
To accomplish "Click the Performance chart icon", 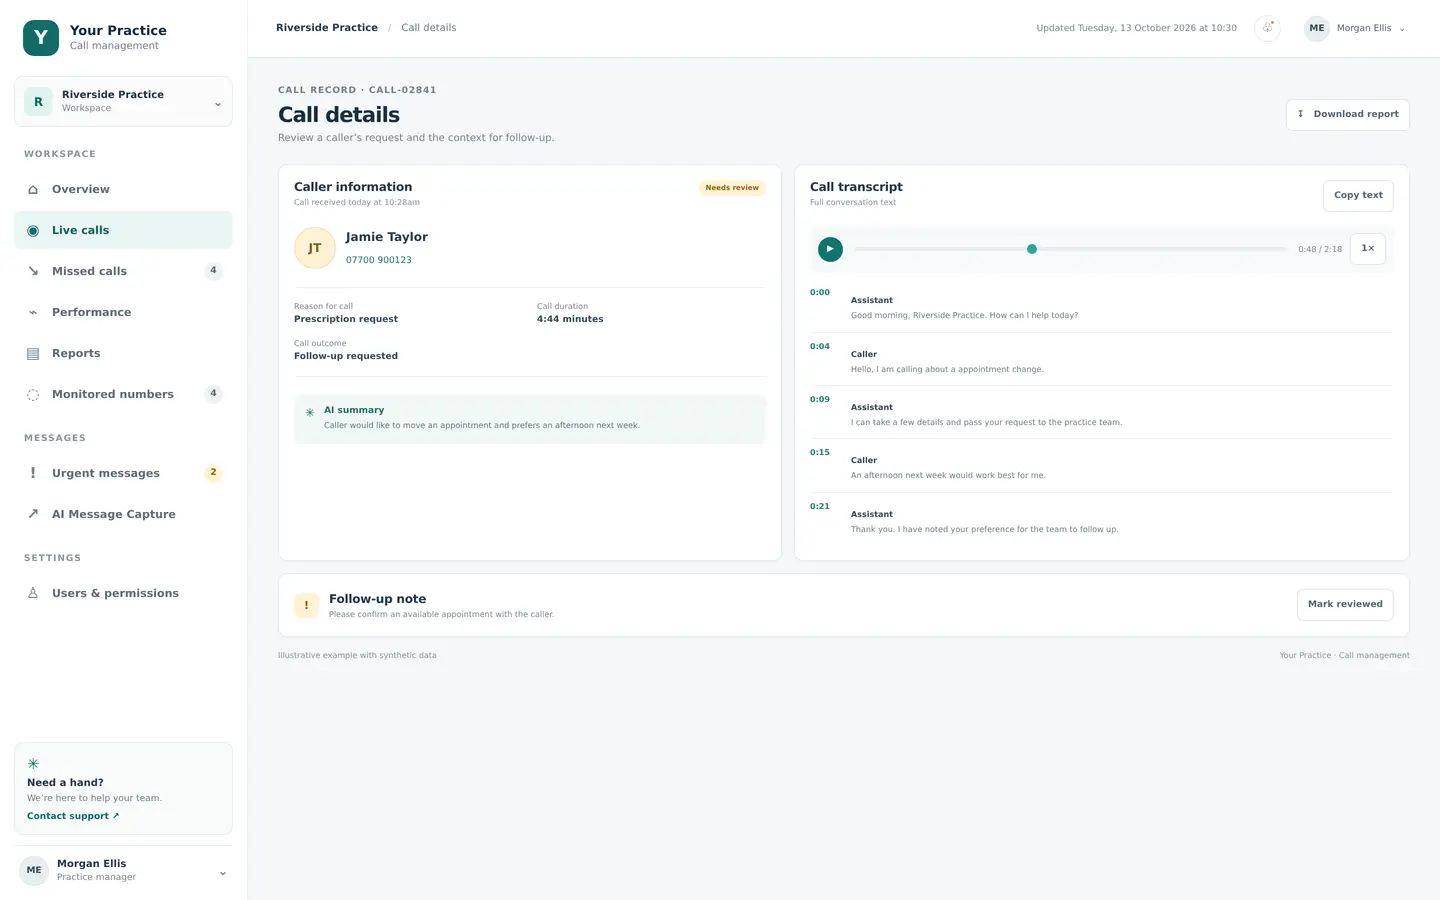I will click(33, 312).
